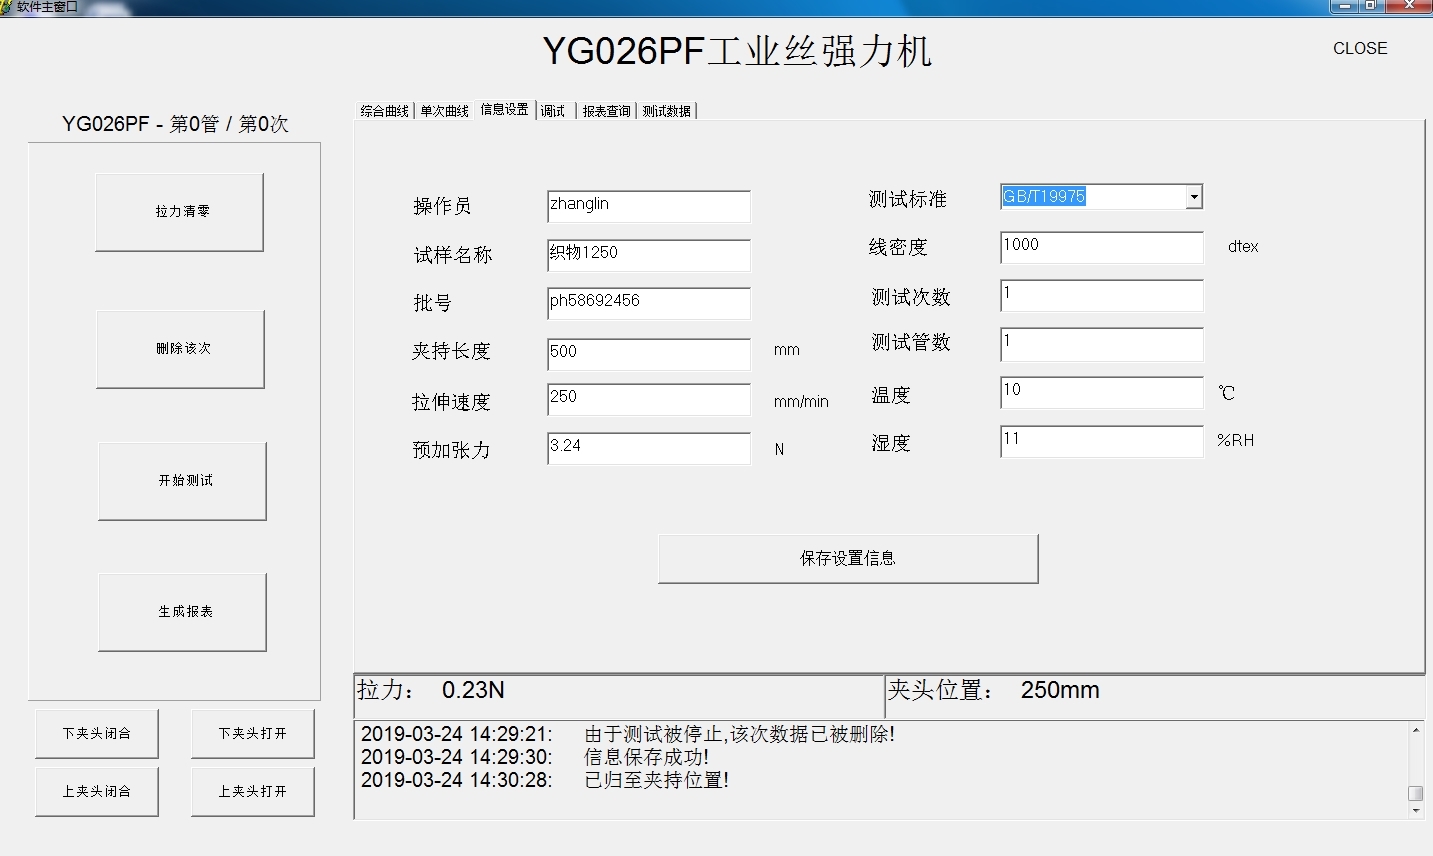Screen dimensions: 1433x856
Task: Minimize the window
Action: pyautogui.click(x=1345, y=6)
